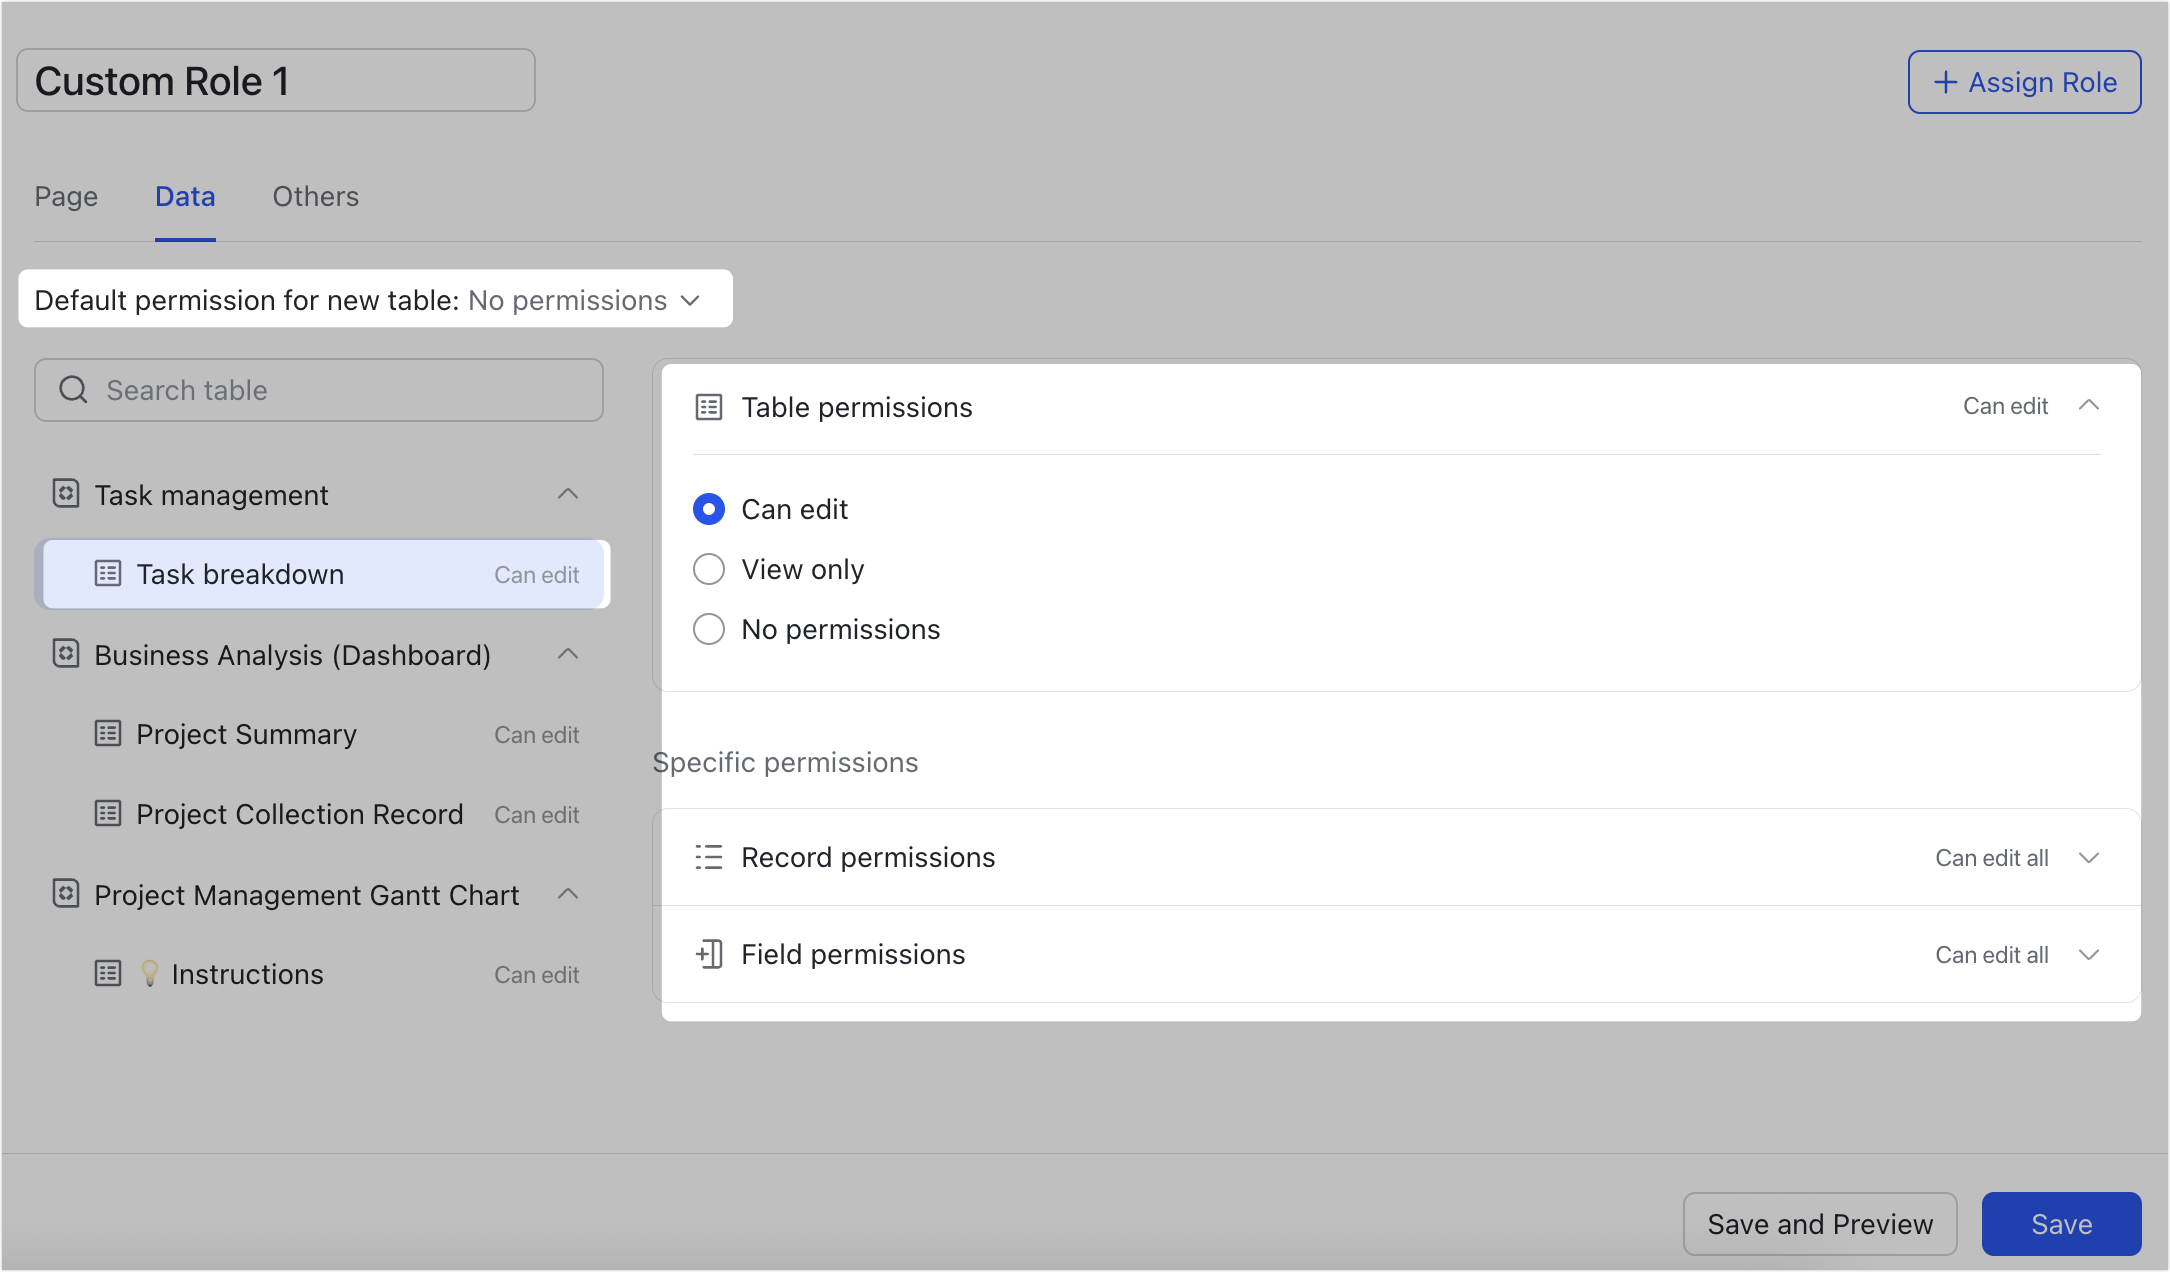The height and width of the screenshot is (1272, 2170).
Task: Select the No permissions radio option
Action: [x=709, y=629]
